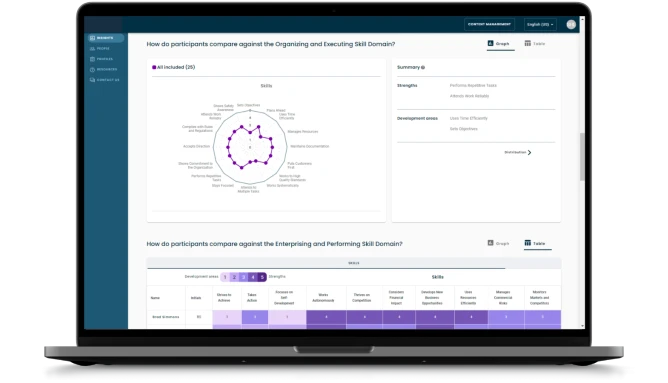Select scale level 2 swatch
This screenshot has width=668, height=383.
(x=234, y=277)
